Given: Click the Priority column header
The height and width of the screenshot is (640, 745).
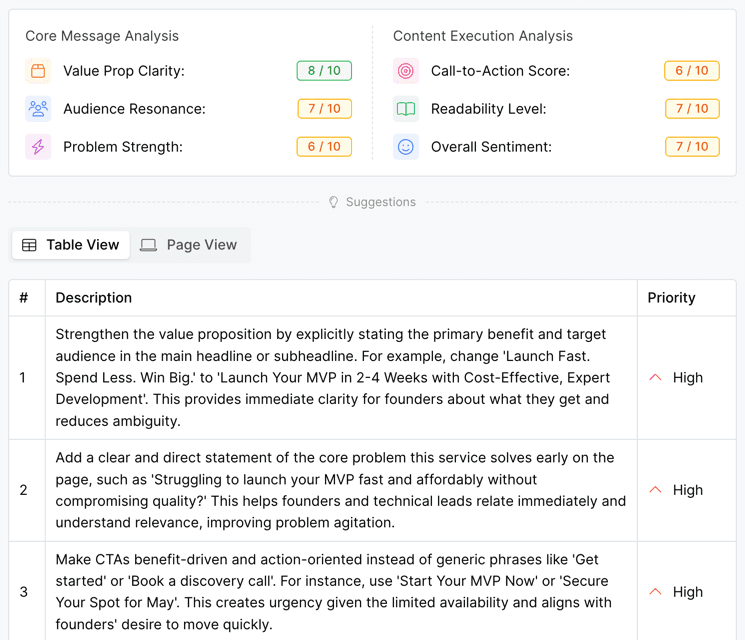Looking at the screenshot, I should [x=671, y=298].
